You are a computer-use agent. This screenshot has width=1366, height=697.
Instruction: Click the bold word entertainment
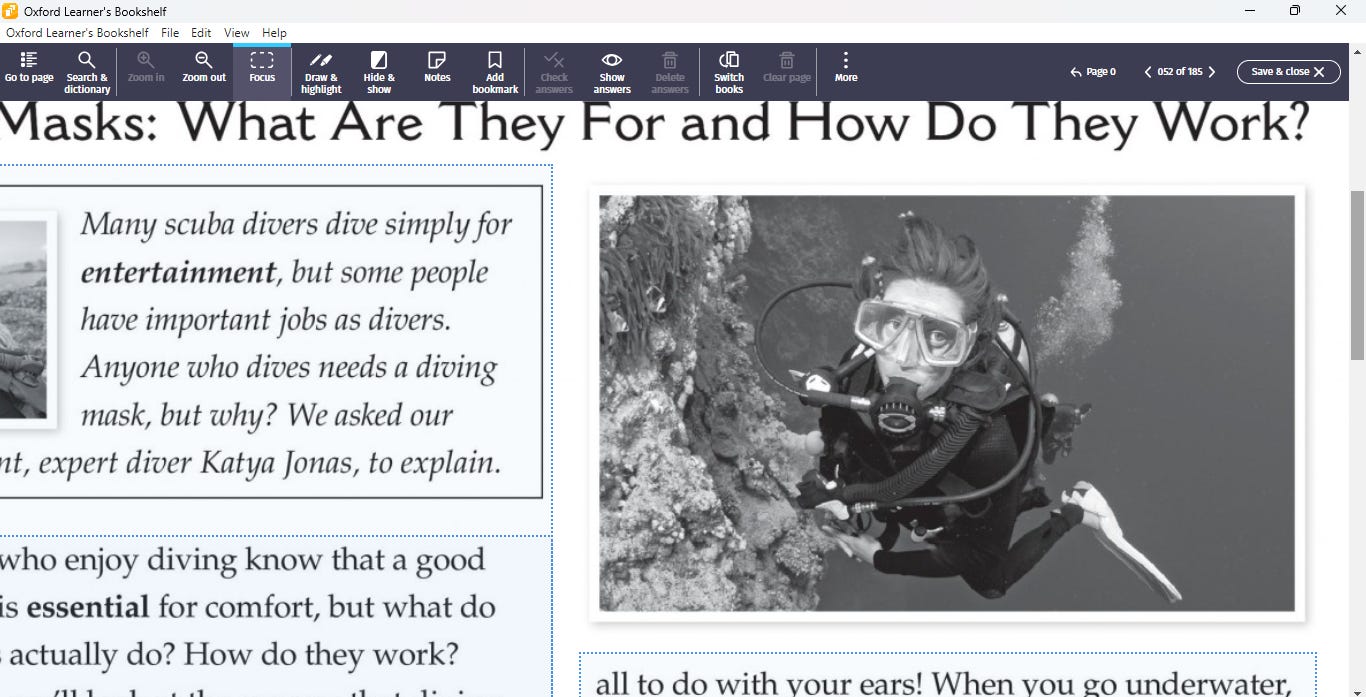click(178, 272)
